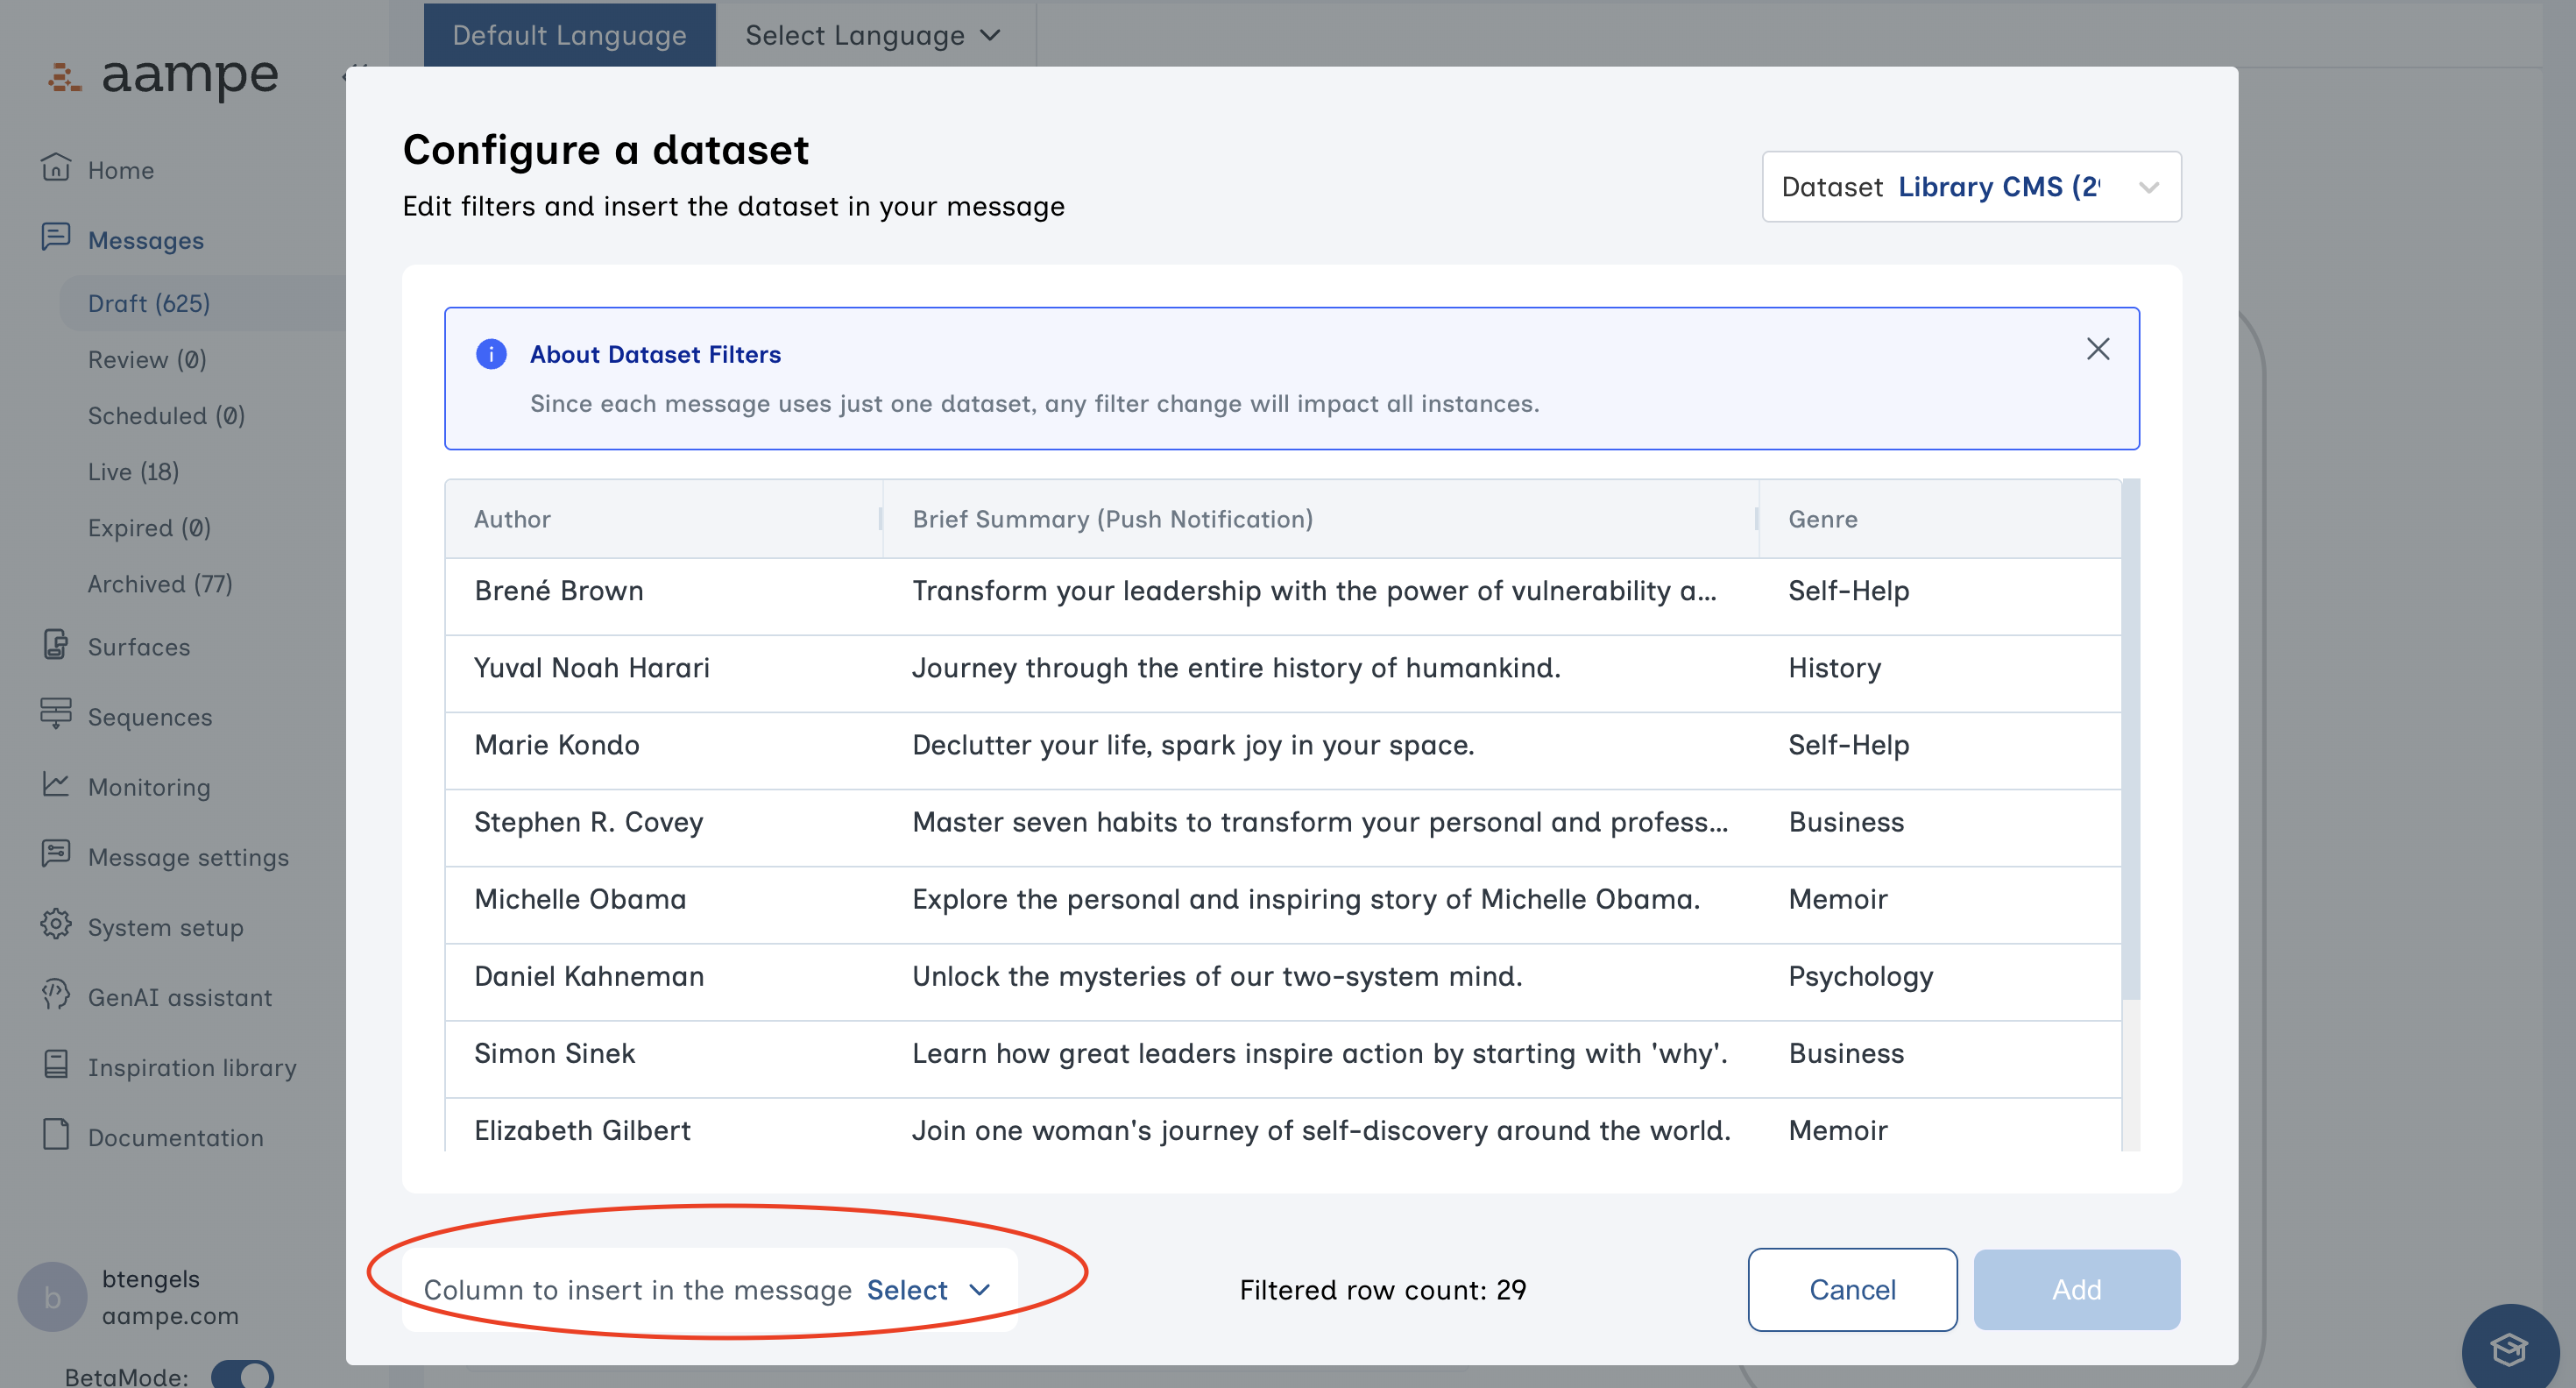The height and width of the screenshot is (1388, 2576).
Task: Open Live (18) messages
Action: click(133, 471)
